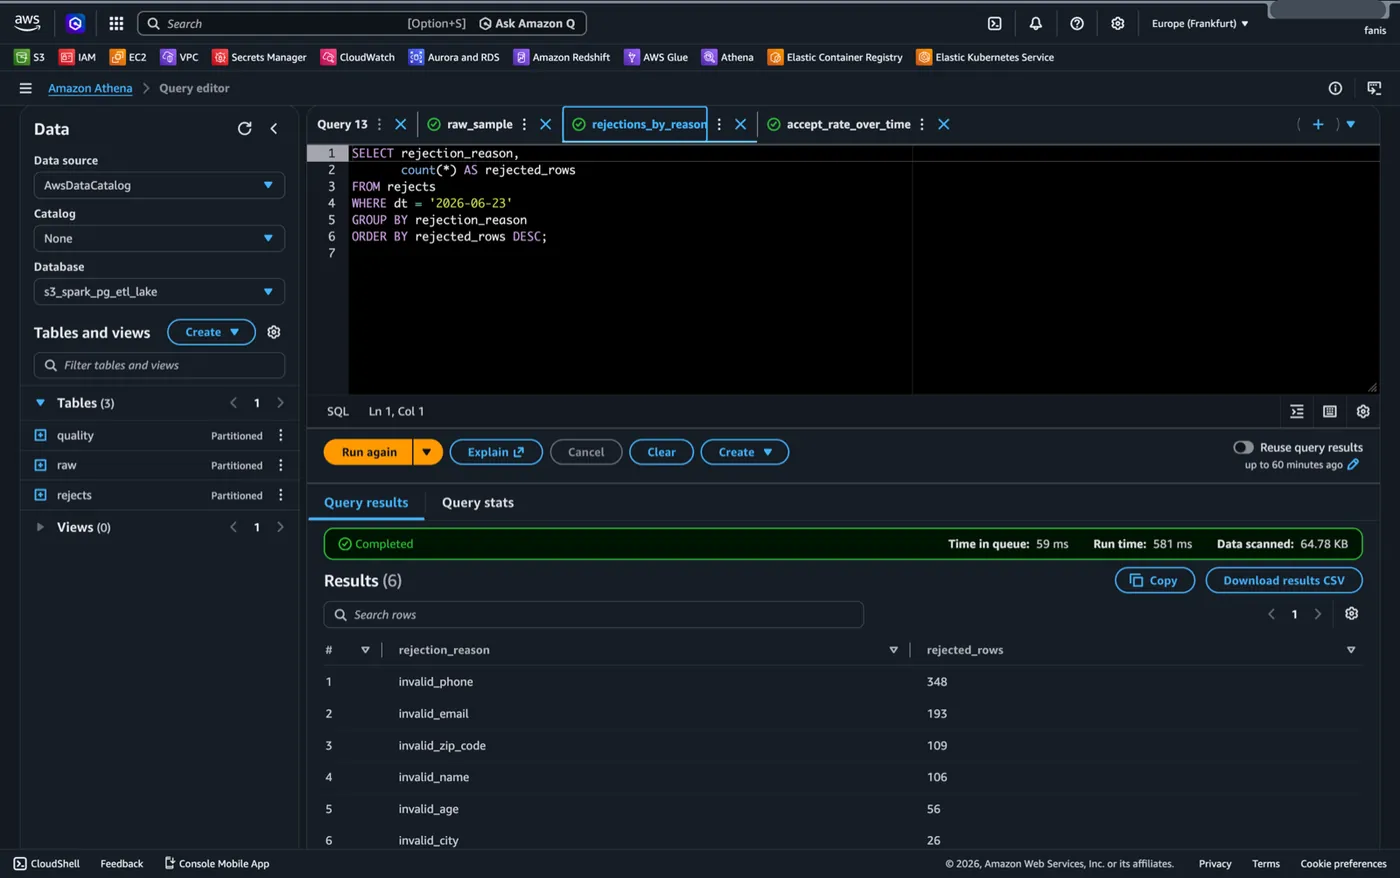Open S3 shortcut in favorites bar
1400x878 pixels.
(x=29, y=57)
